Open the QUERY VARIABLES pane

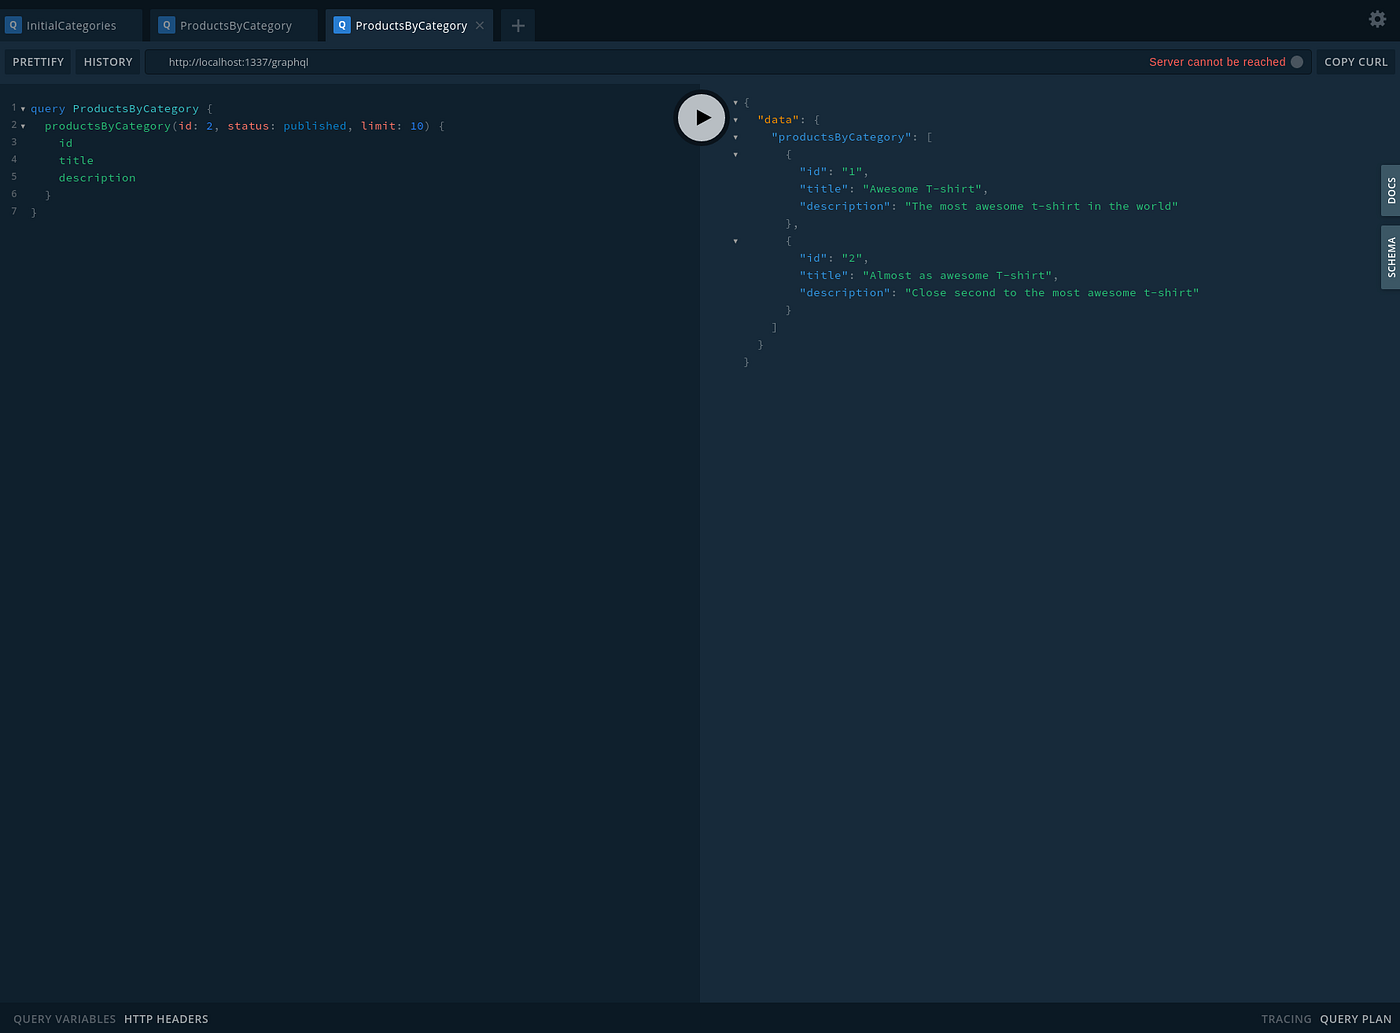(65, 1019)
